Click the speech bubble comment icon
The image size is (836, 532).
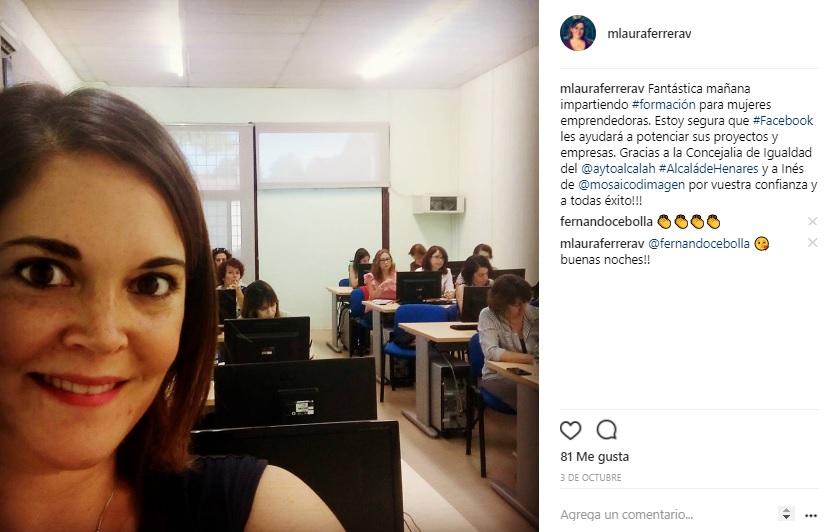coord(607,430)
